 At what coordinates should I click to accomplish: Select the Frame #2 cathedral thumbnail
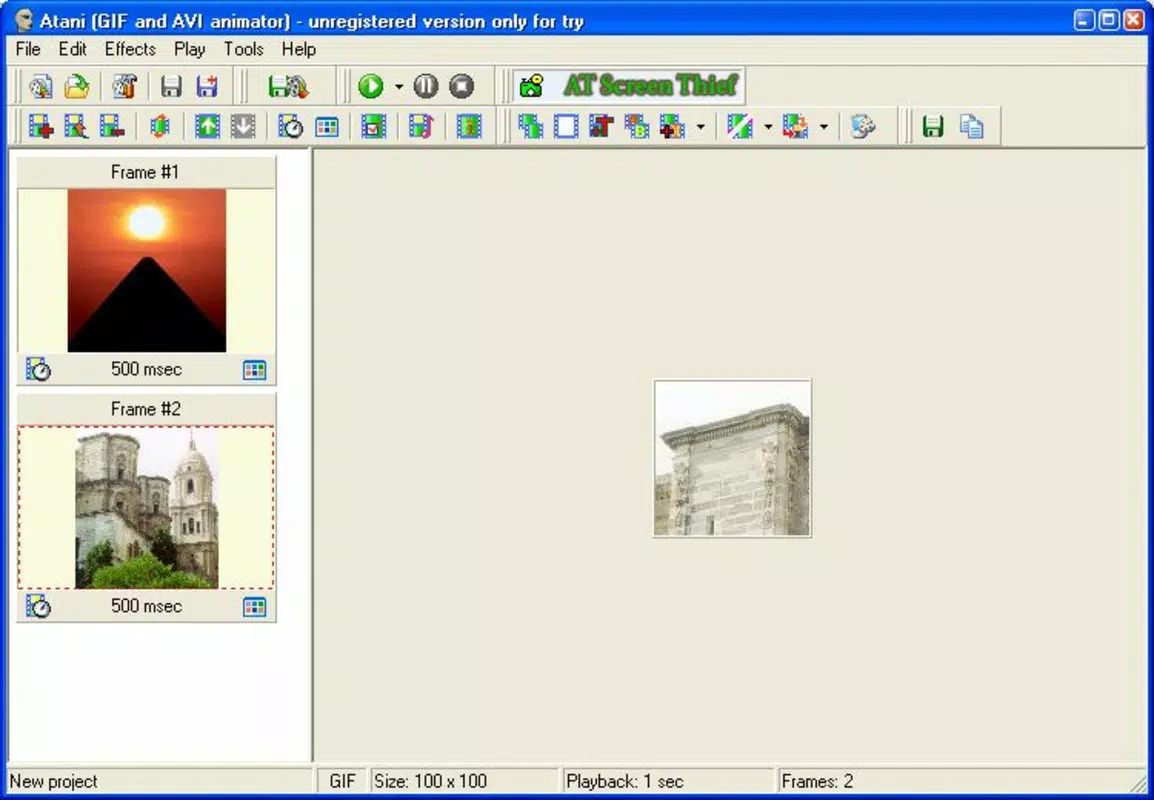[x=146, y=508]
